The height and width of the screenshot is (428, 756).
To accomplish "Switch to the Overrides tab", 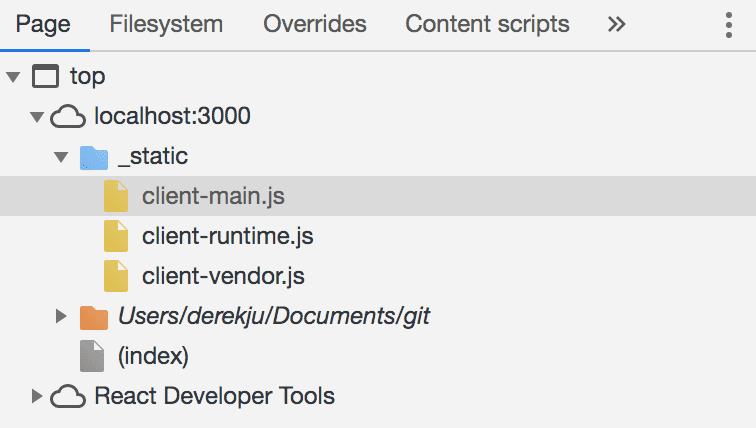I will pos(315,24).
